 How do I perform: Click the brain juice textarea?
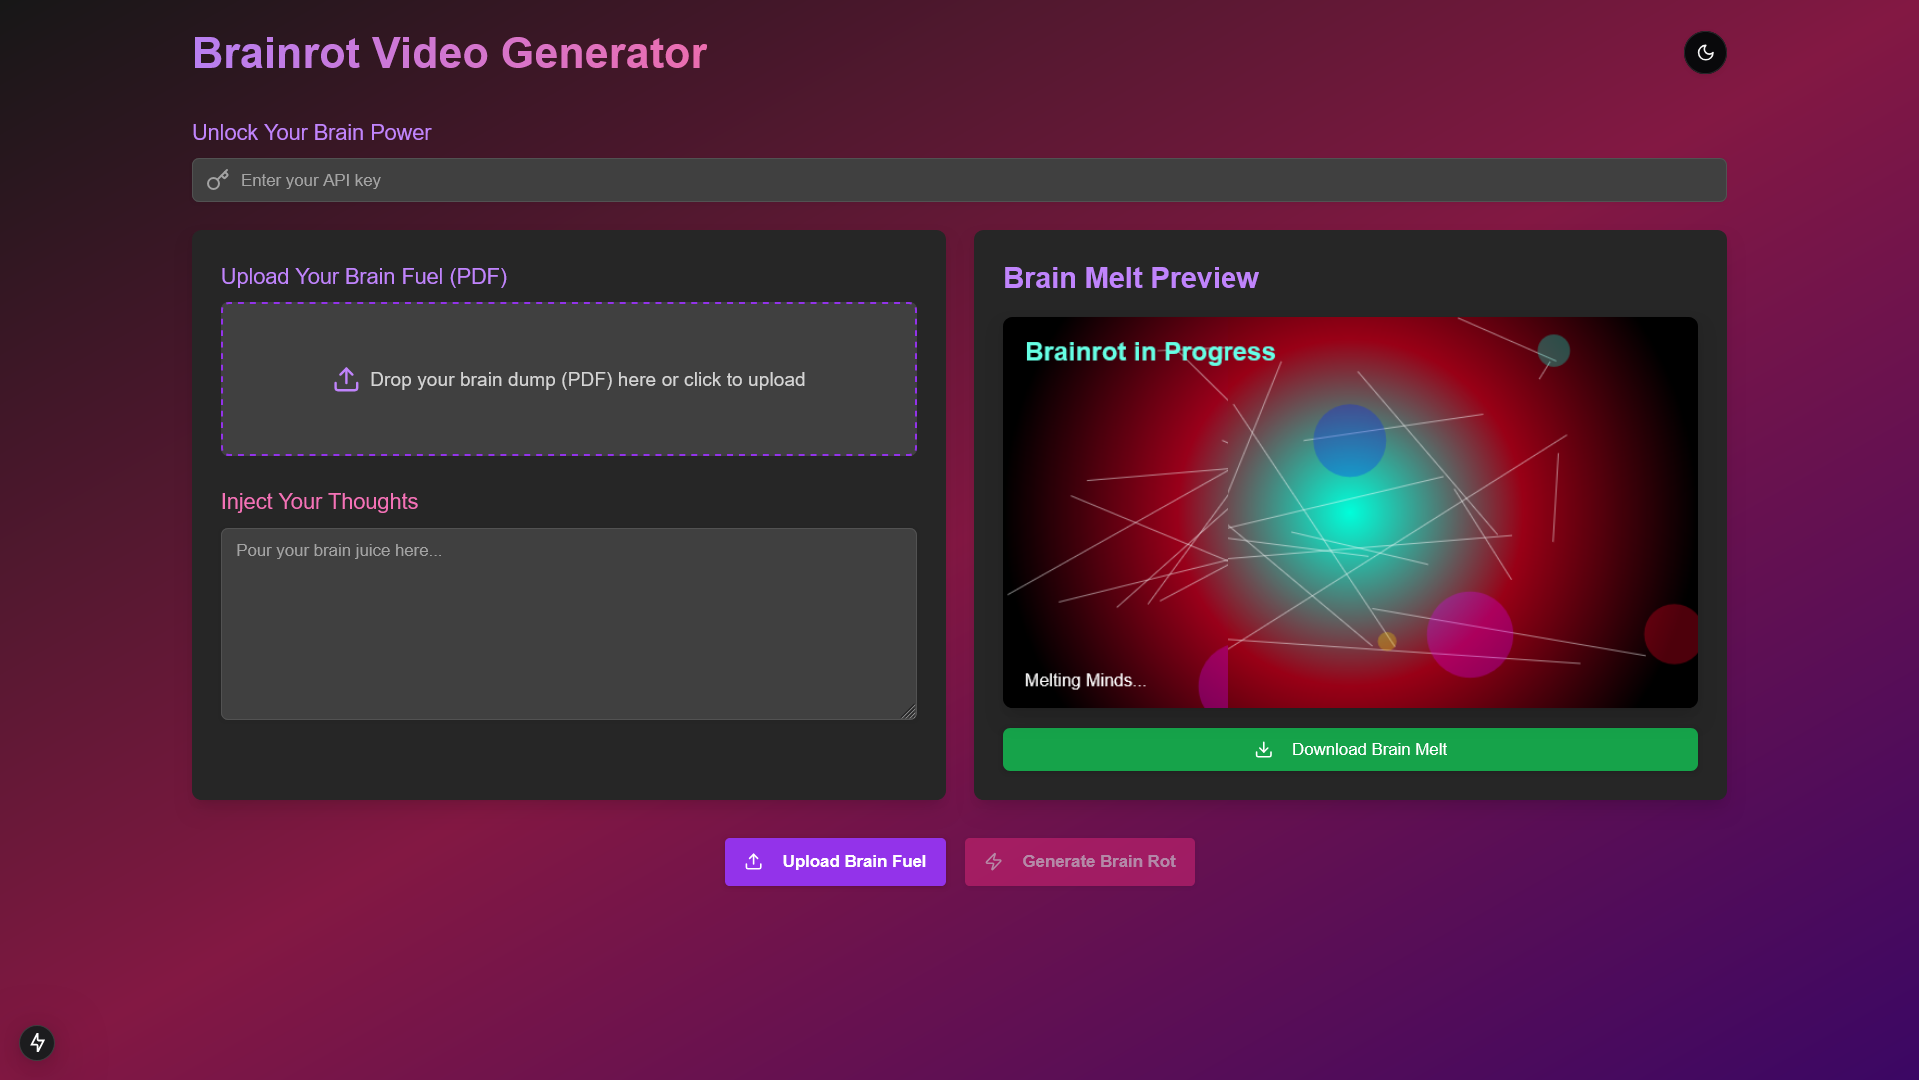pyautogui.click(x=568, y=624)
